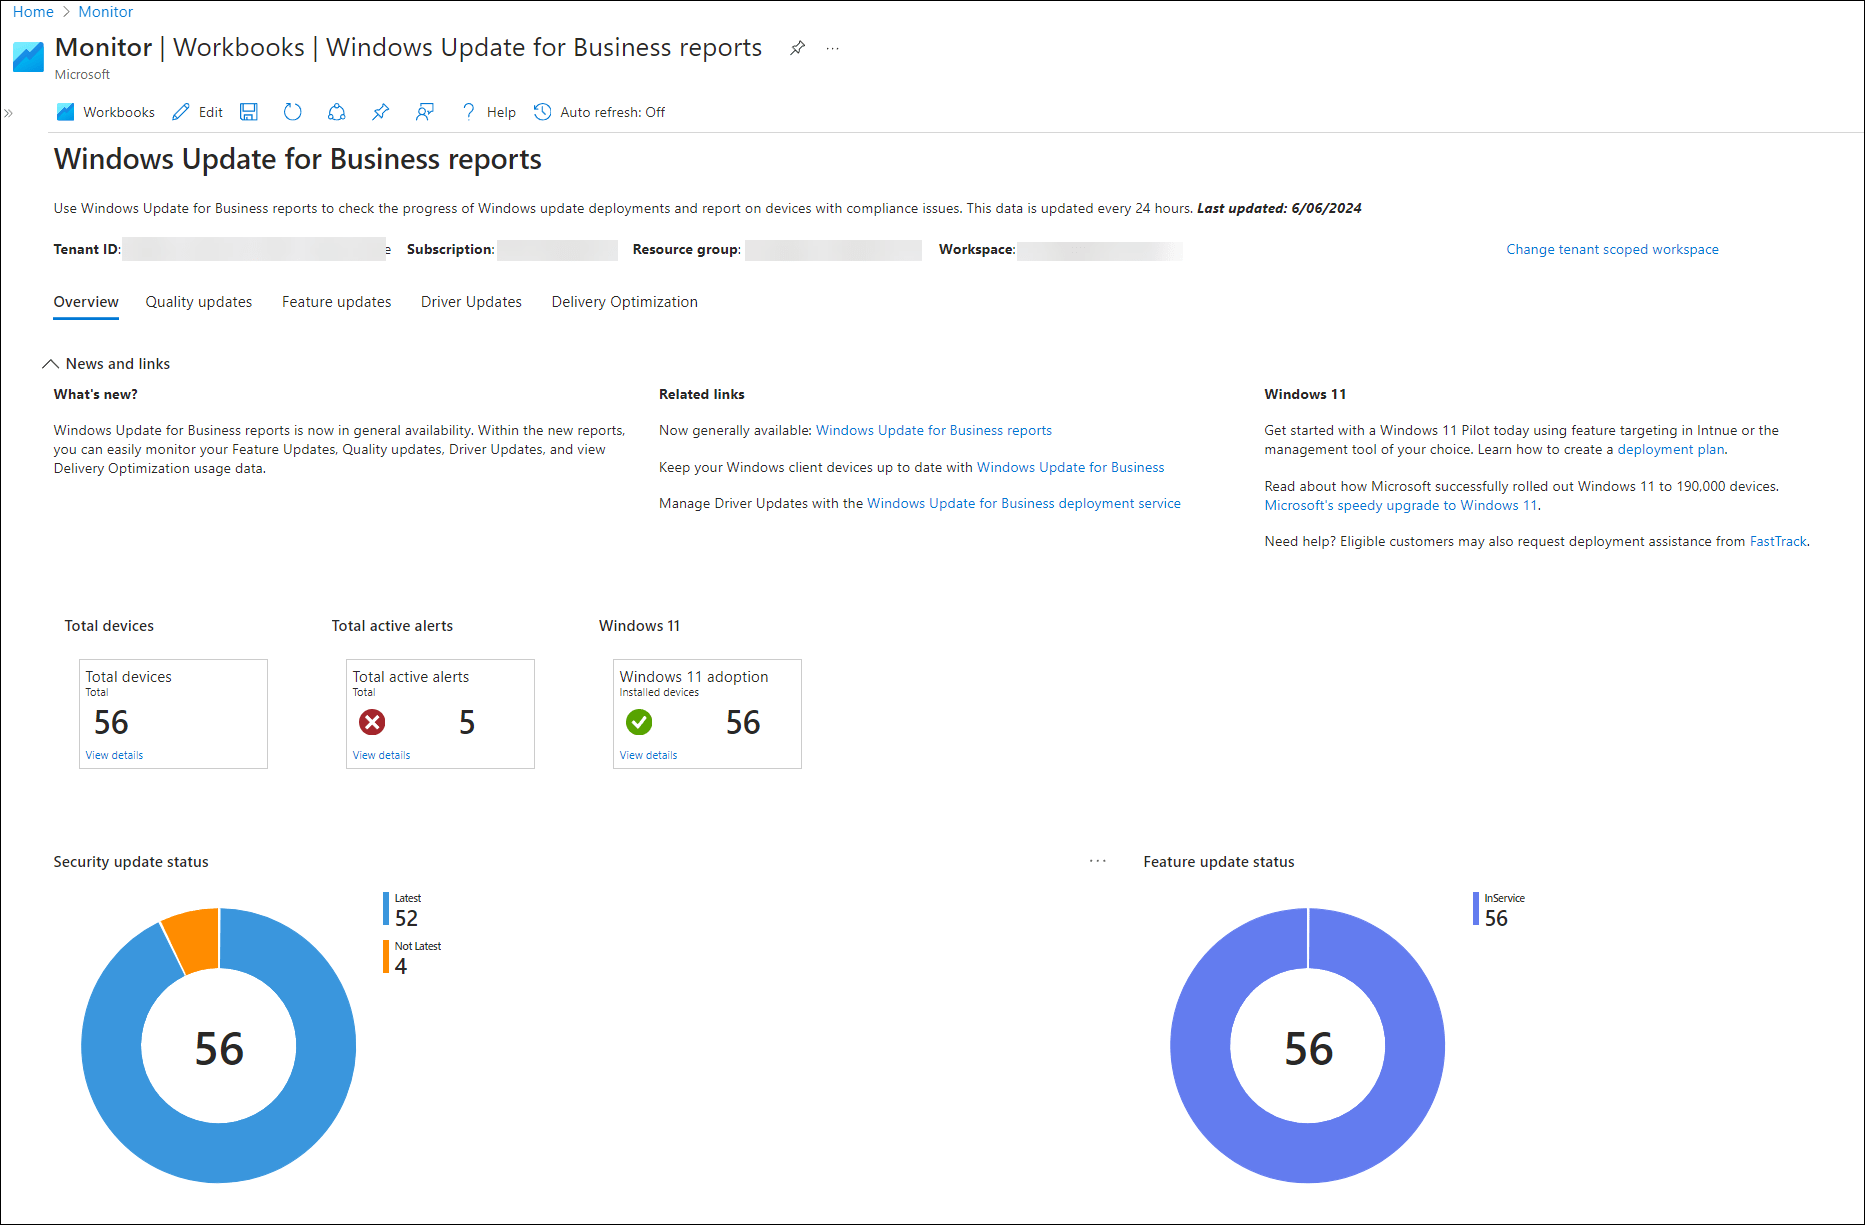Open the feedback icon in the toolbar
Screen dimensions: 1865x1225
tap(425, 112)
